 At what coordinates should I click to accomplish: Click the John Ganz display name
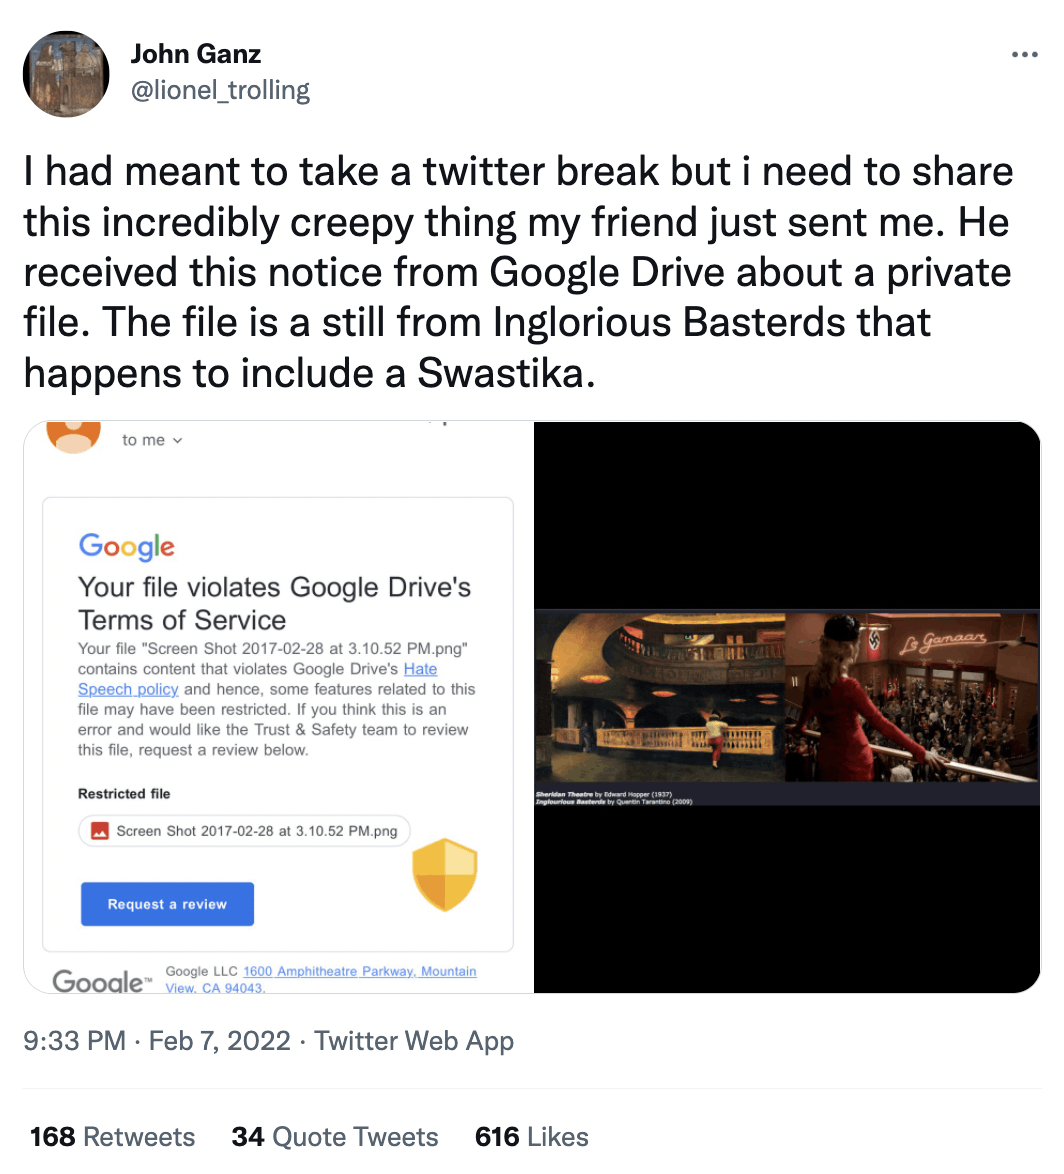click(x=196, y=53)
